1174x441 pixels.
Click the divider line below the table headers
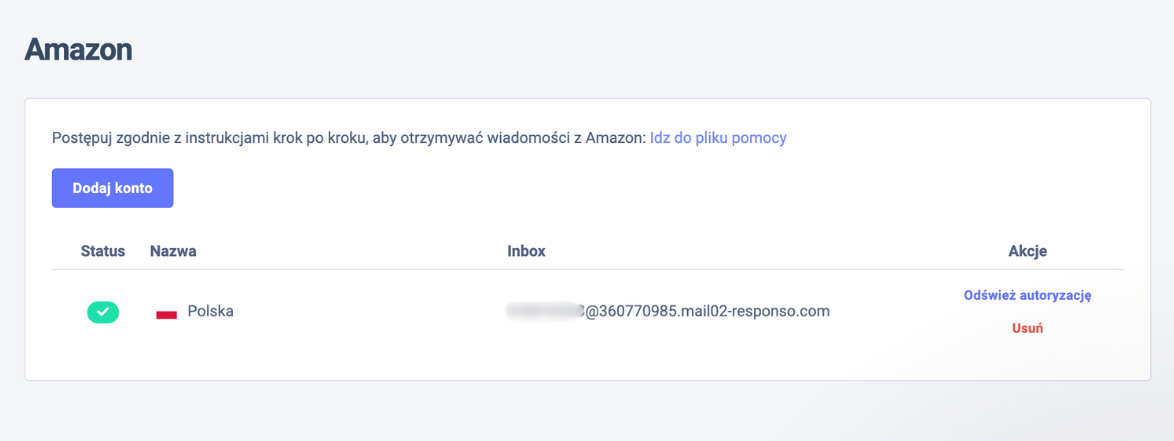click(588, 270)
